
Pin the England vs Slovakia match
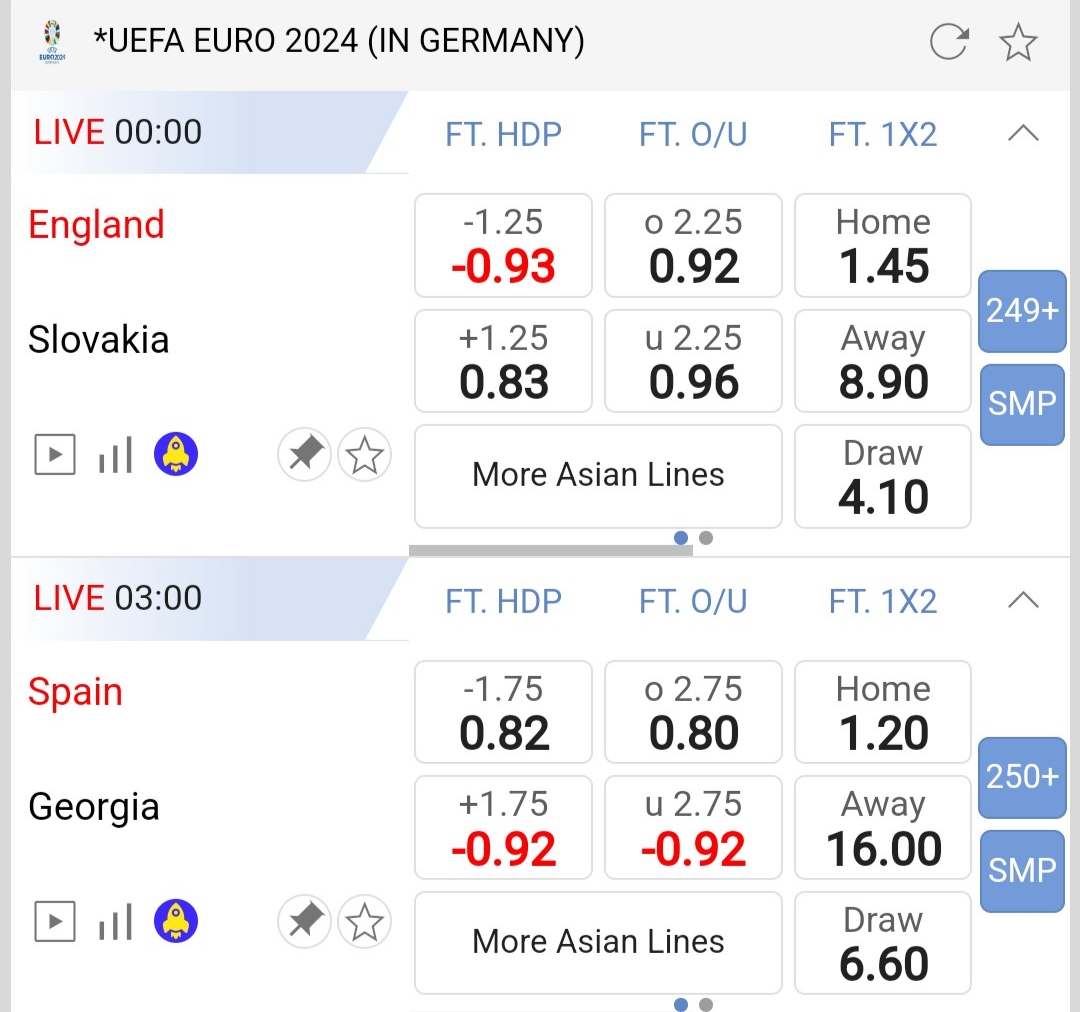tap(304, 456)
